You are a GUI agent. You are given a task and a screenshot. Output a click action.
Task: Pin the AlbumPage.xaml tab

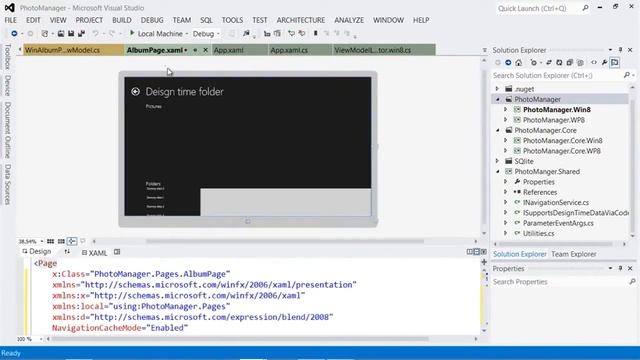(x=195, y=50)
